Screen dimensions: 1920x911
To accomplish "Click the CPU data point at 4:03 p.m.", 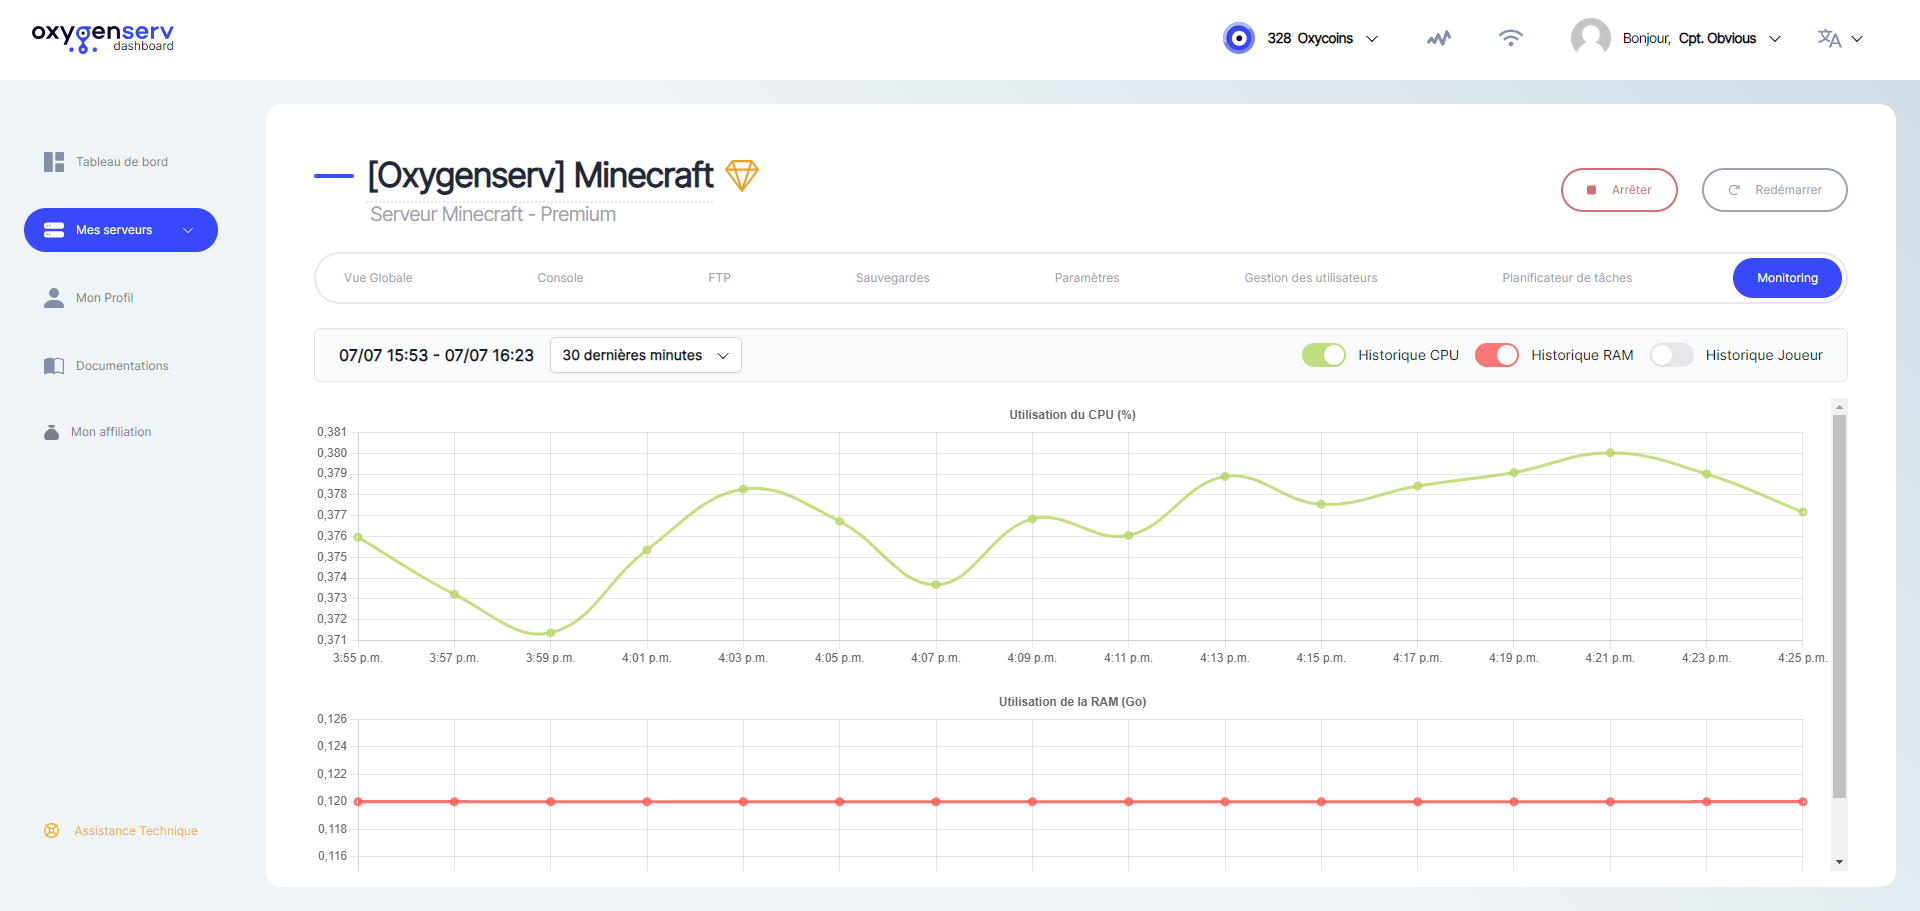I will [x=744, y=489].
